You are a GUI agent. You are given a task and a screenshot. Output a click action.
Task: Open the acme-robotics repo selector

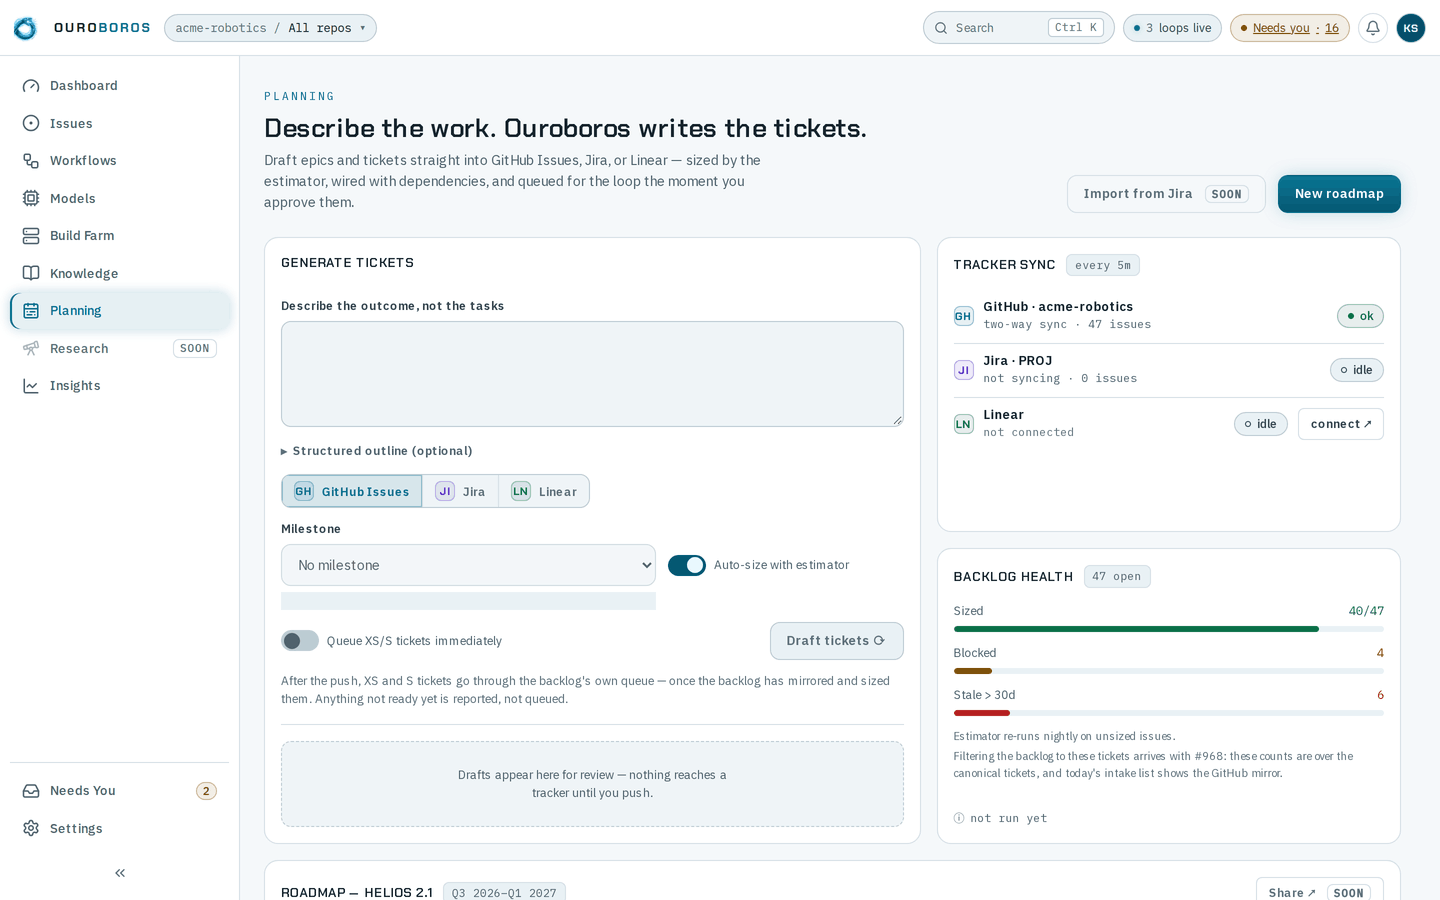point(270,28)
